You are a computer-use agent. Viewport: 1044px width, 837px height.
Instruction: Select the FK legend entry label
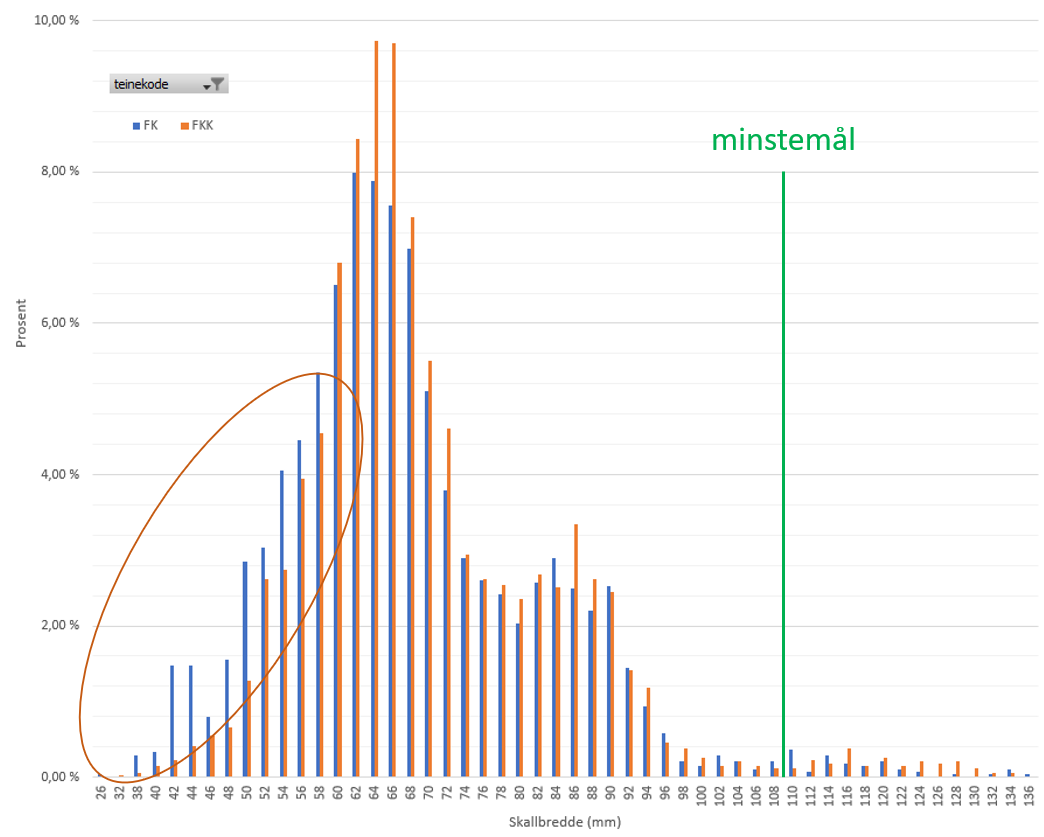[x=151, y=126]
